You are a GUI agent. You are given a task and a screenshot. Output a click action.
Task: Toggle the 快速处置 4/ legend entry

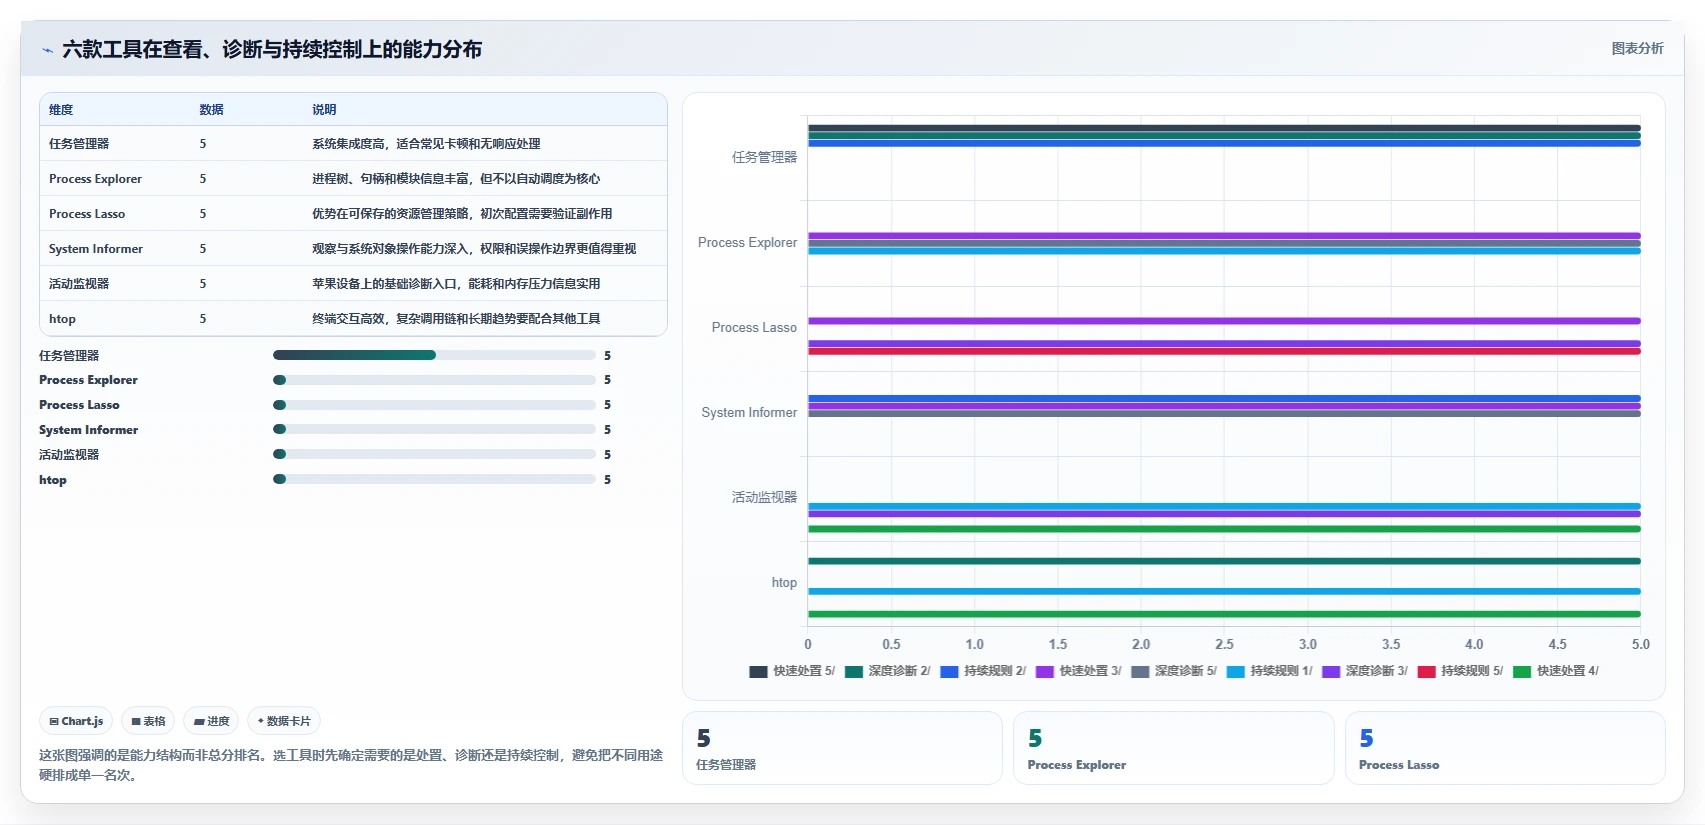[1556, 672]
